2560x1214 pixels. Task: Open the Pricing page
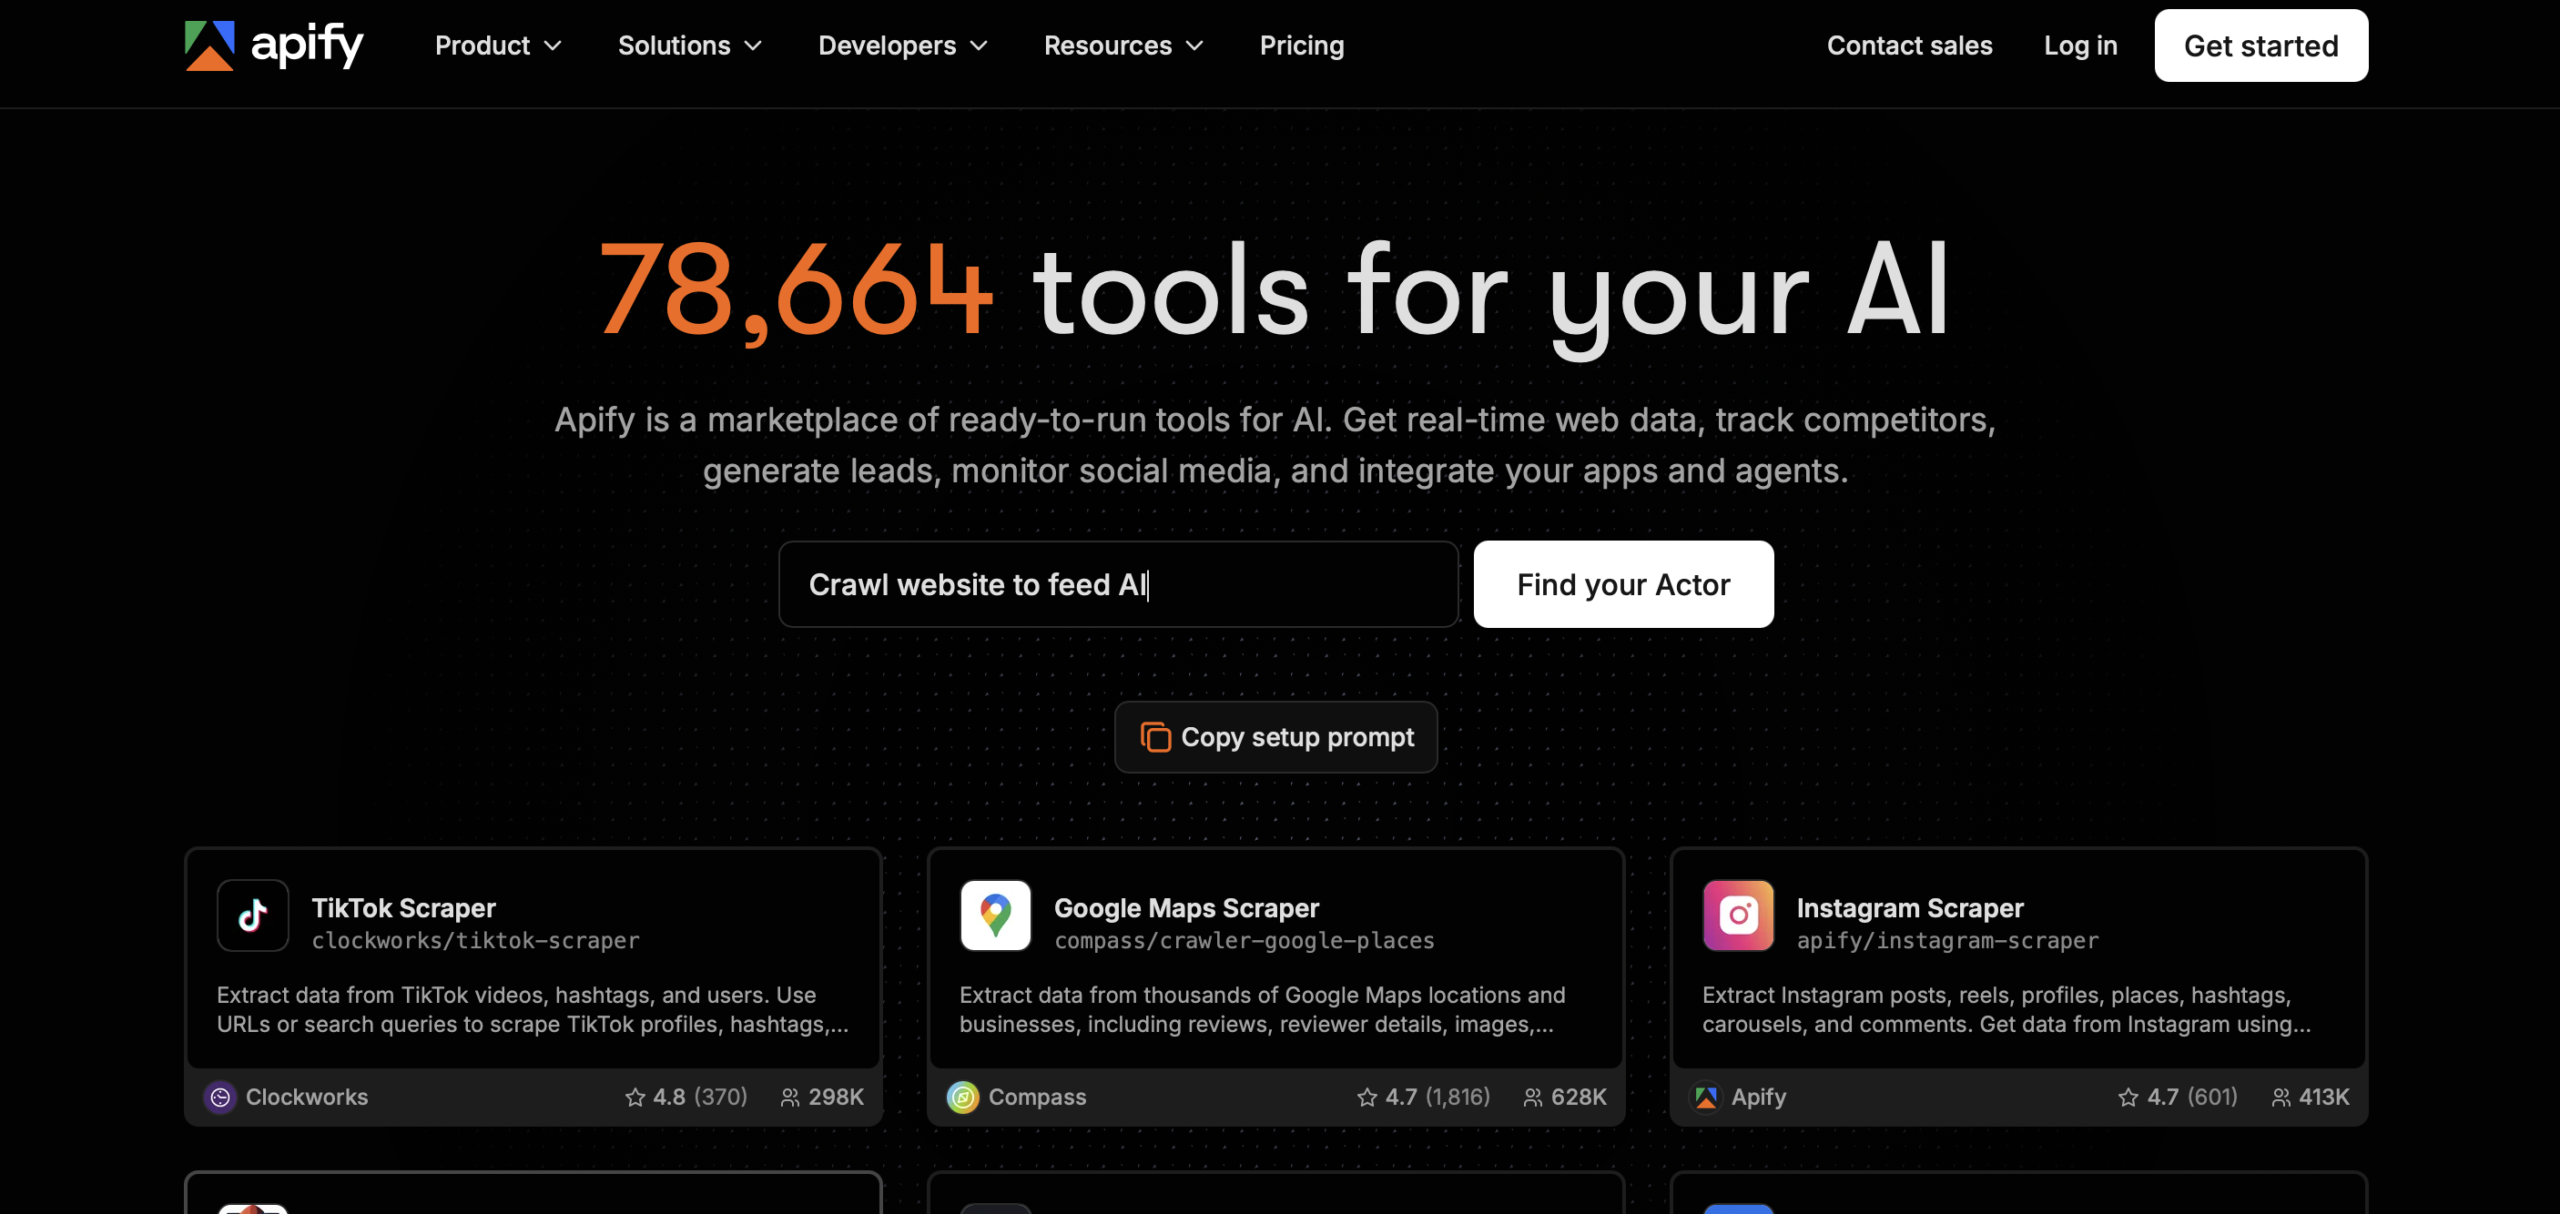point(1302,46)
